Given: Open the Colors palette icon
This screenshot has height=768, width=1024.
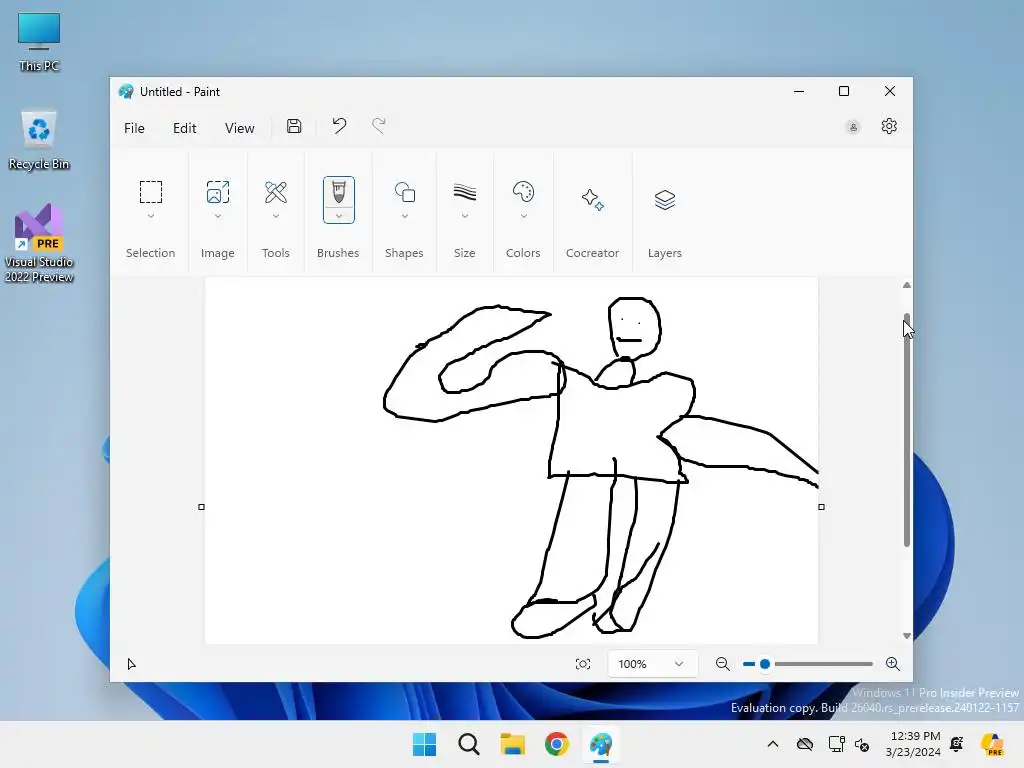Looking at the screenshot, I should 523,192.
